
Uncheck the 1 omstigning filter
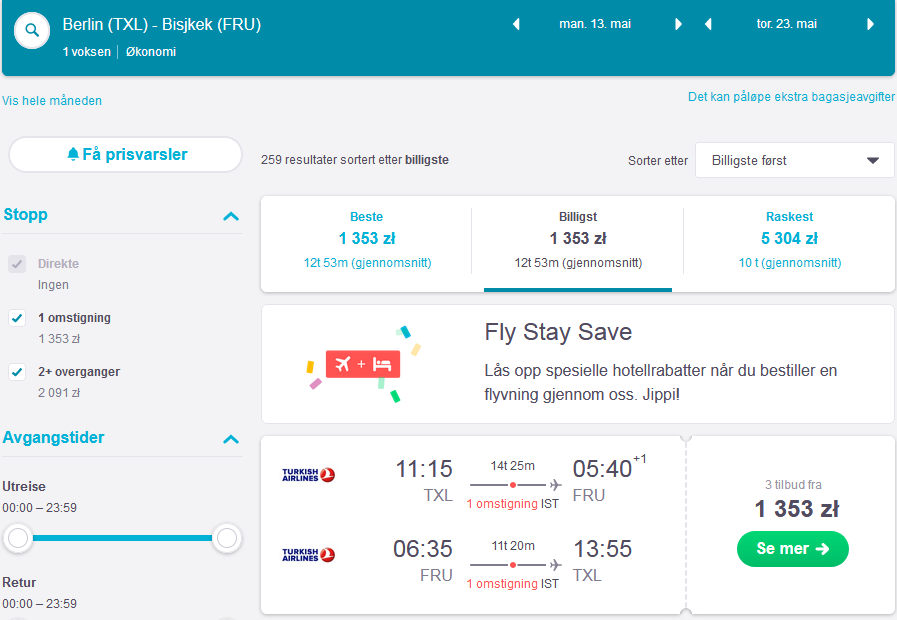click(x=17, y=318)
